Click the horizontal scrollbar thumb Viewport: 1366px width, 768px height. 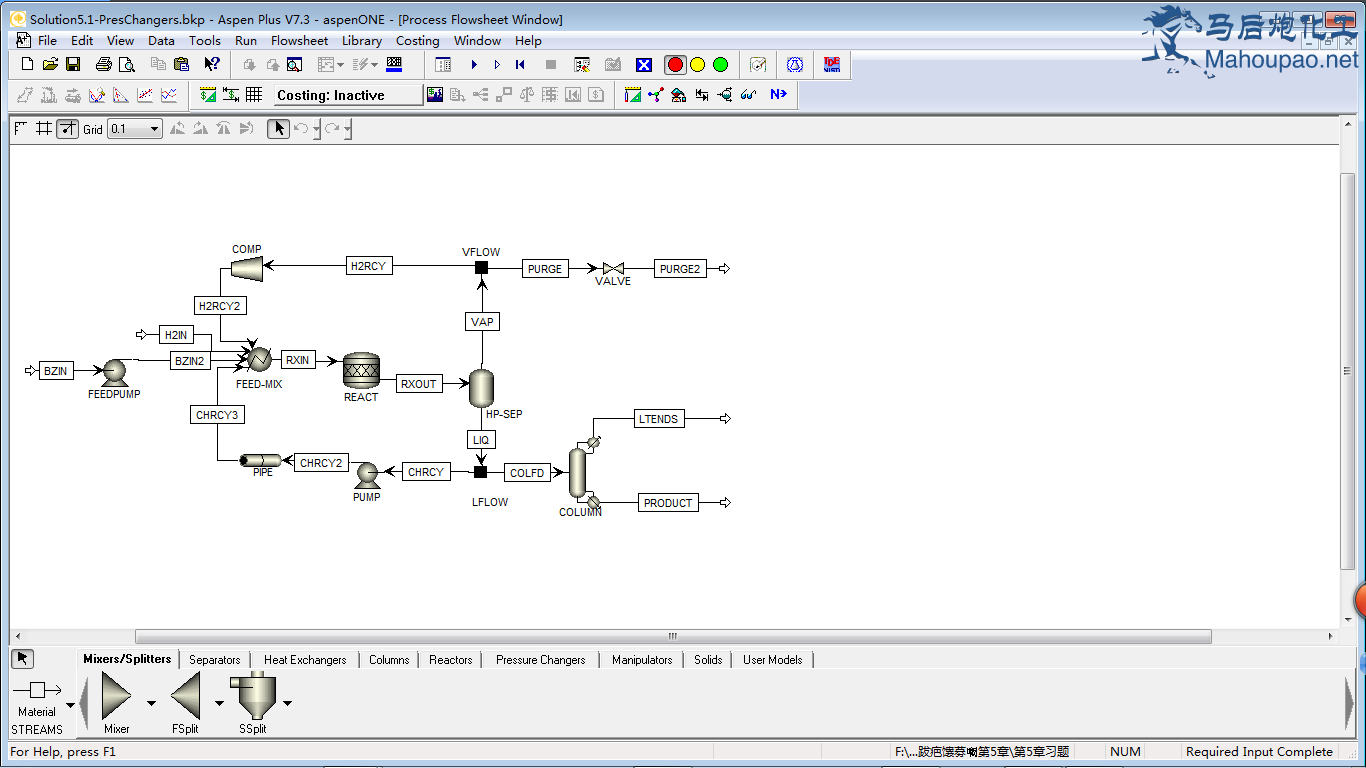[673, 636]
